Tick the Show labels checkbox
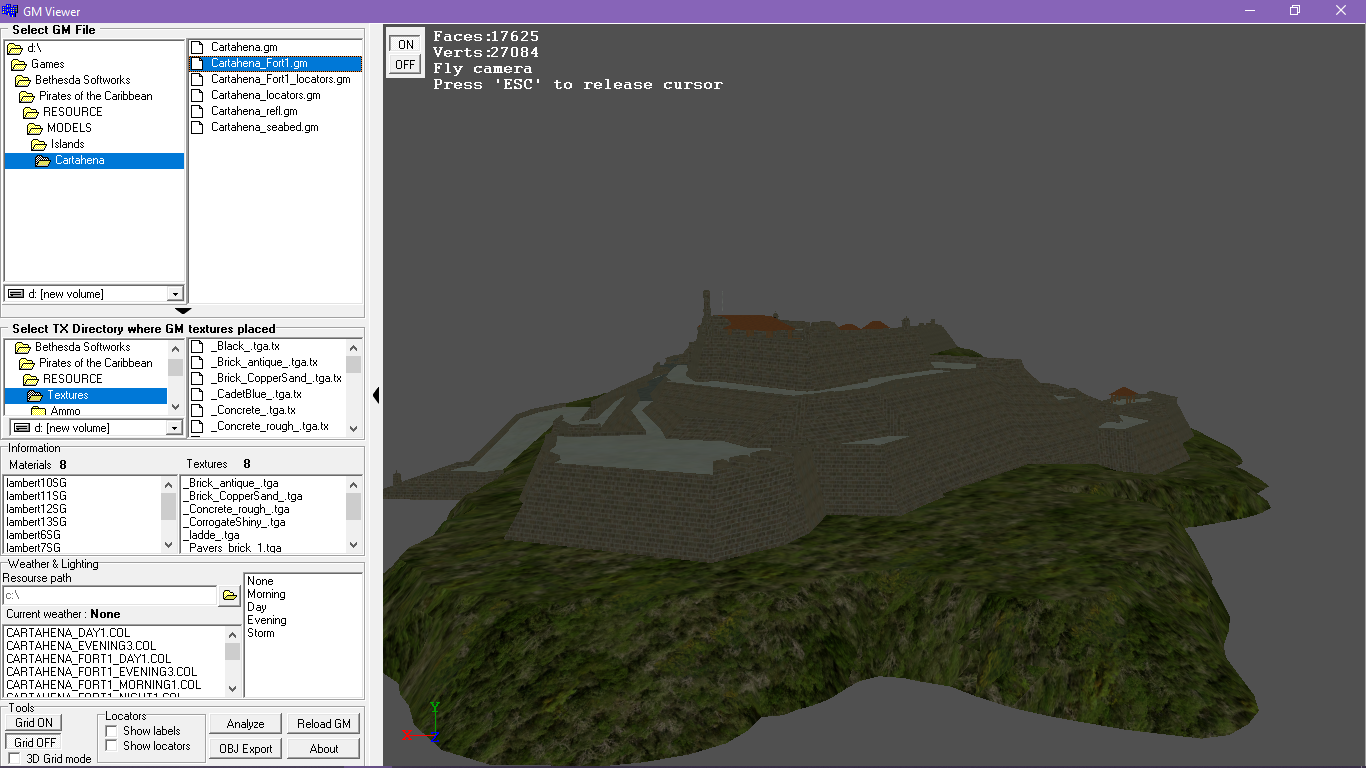The width and height of the screenshot is (1366, 768). 112,731
